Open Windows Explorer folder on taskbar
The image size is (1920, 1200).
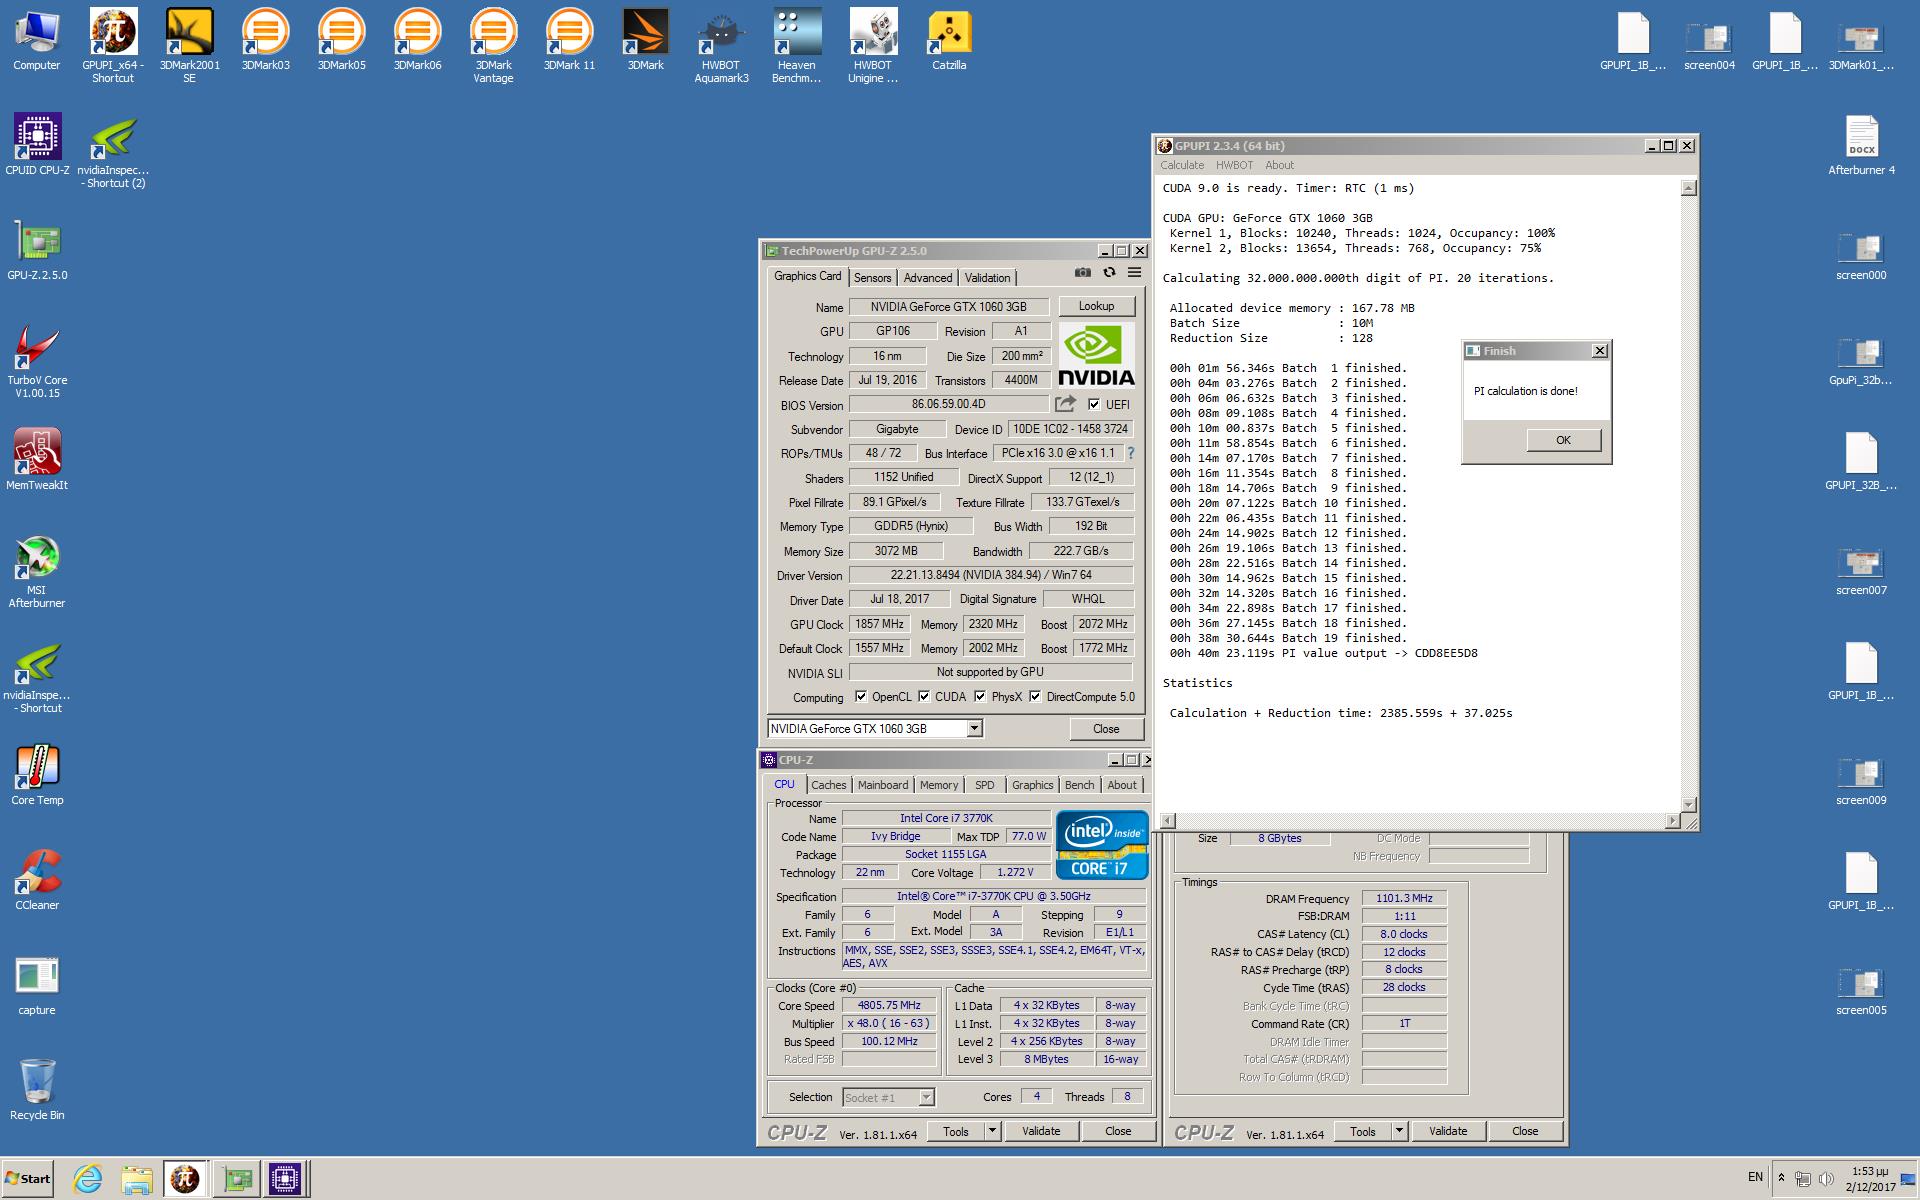137,1179
